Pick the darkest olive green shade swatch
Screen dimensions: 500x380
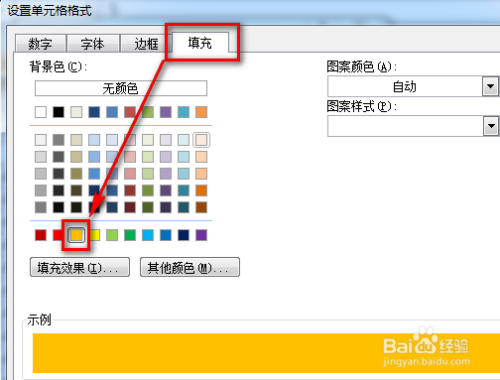148,207
